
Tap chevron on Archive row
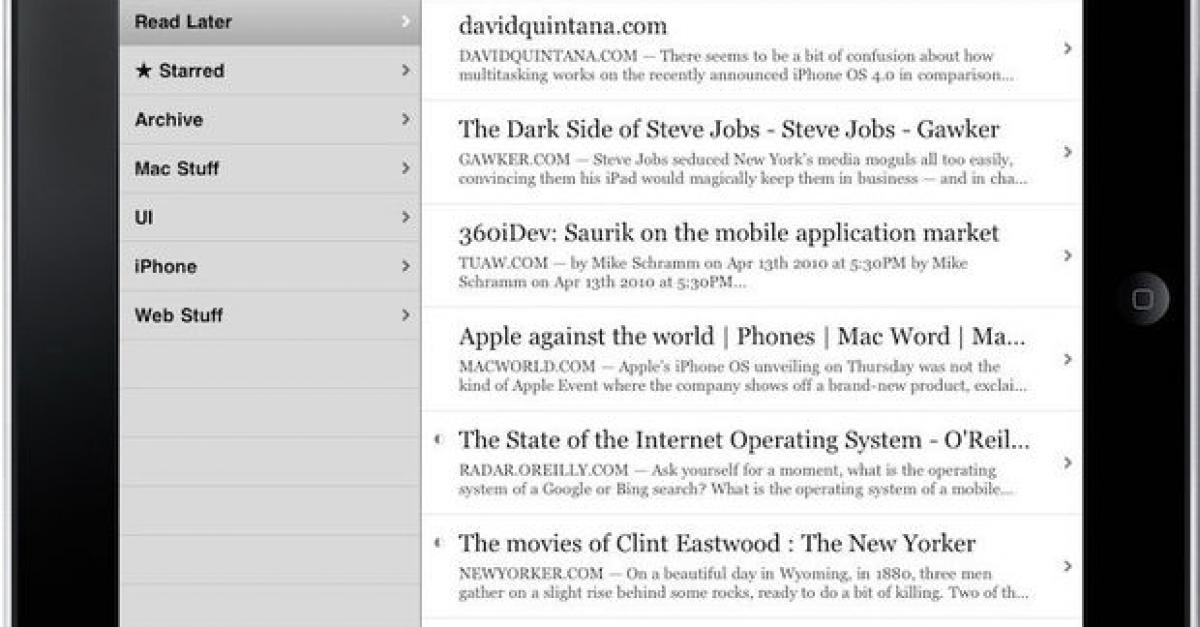(x=405, y=119)
